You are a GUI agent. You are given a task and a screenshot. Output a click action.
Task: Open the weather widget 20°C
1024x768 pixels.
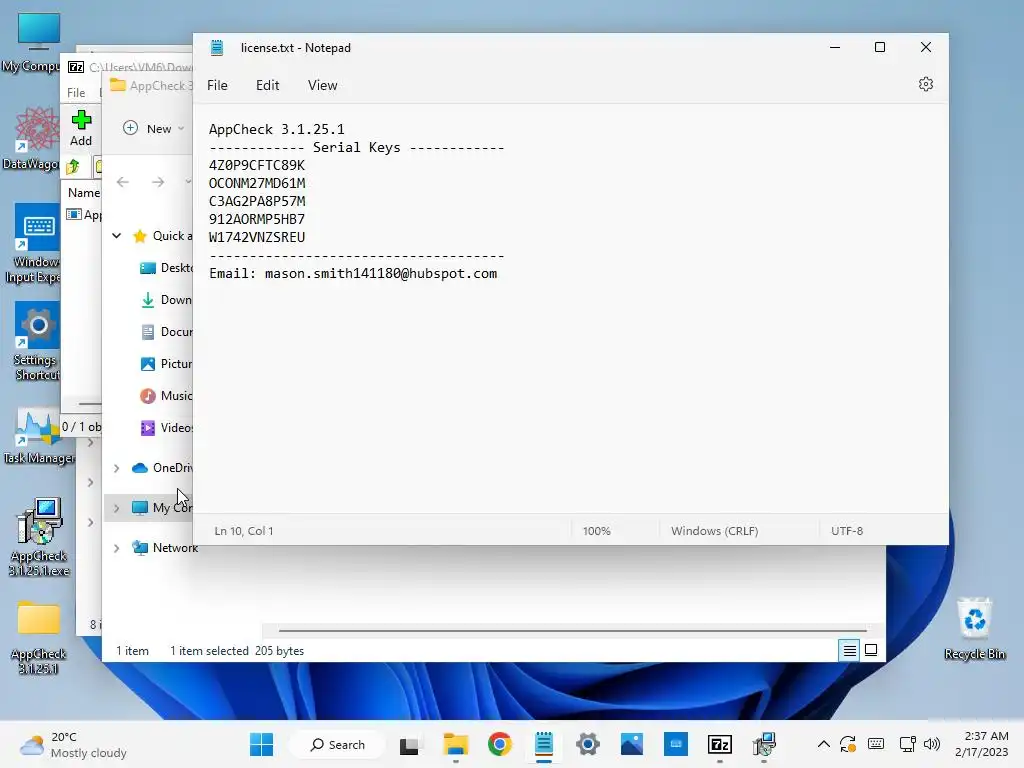point(72,744)
